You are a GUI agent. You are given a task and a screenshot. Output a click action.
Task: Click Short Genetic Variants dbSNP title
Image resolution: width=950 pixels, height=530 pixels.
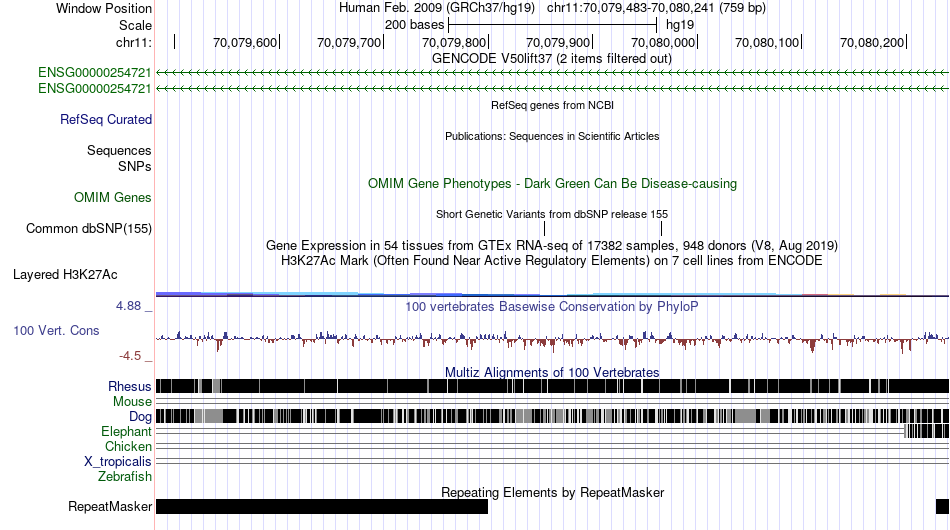[552, 214]
